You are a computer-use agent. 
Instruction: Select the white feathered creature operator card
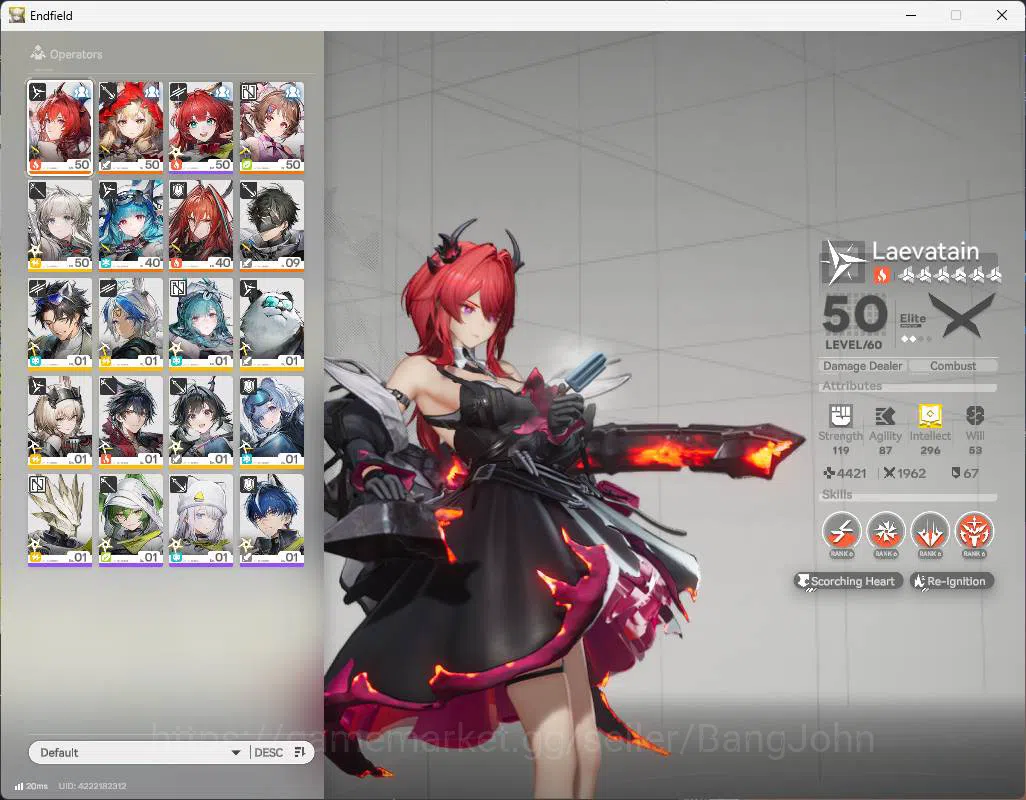click(x=60, y=520)
